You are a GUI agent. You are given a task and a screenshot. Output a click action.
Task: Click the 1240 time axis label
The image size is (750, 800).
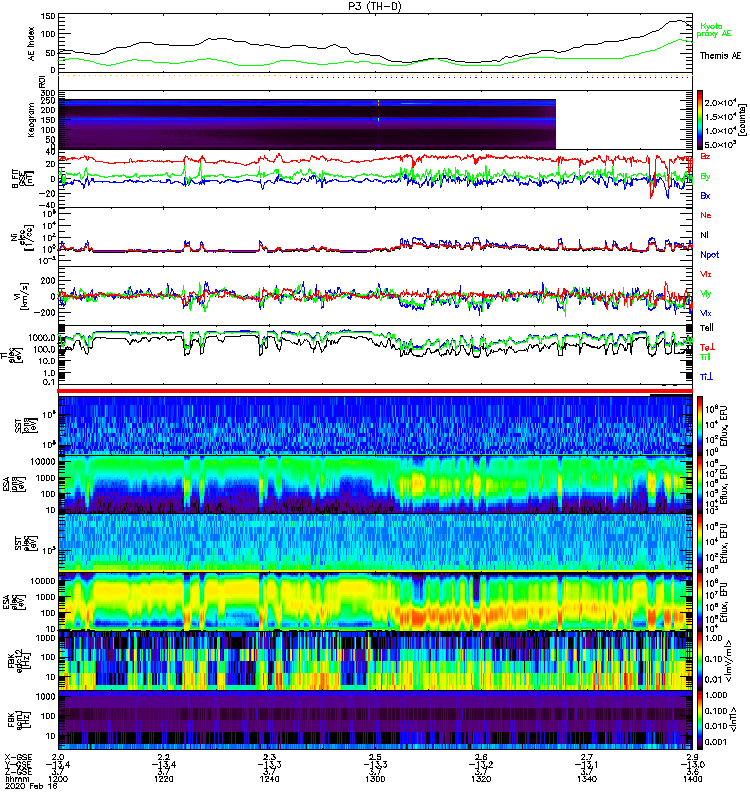pyautogui.click(x=269, y=779)
